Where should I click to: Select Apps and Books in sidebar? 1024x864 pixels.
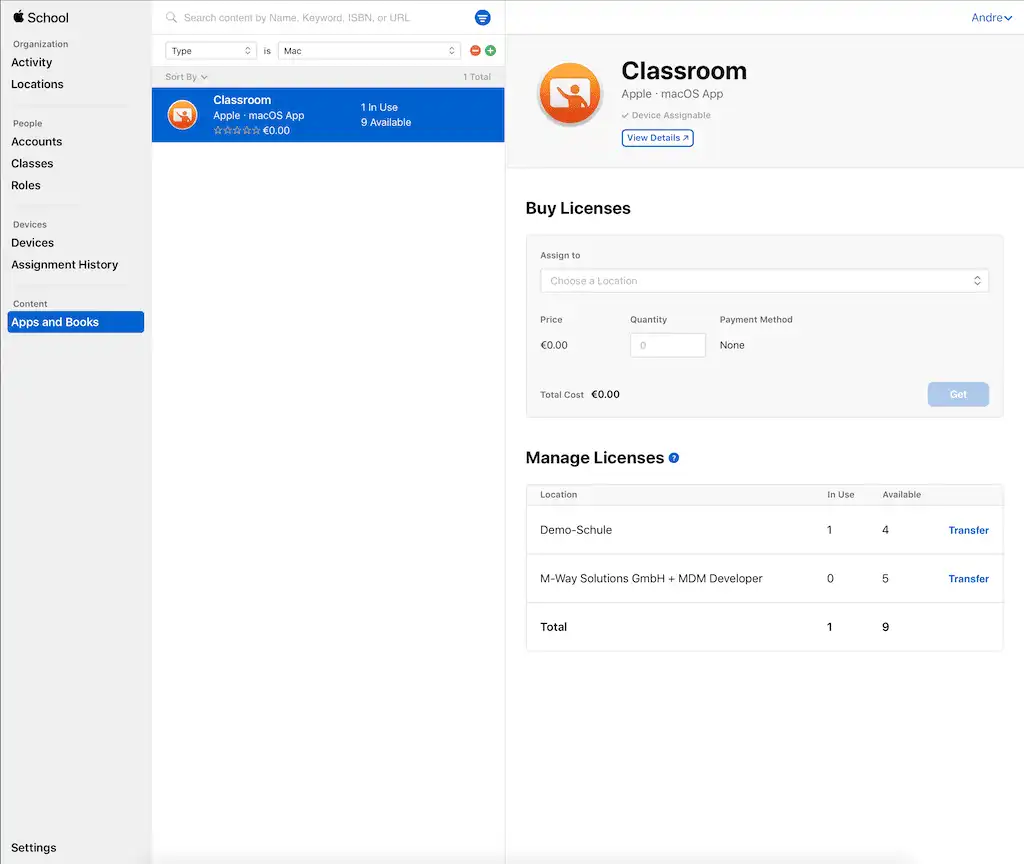[x=76, y=322]
